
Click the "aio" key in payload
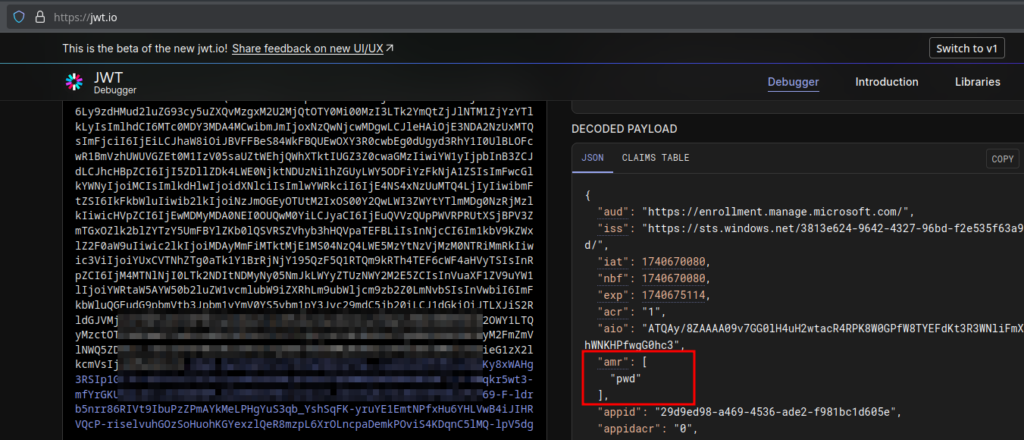(x=614, y=328)
